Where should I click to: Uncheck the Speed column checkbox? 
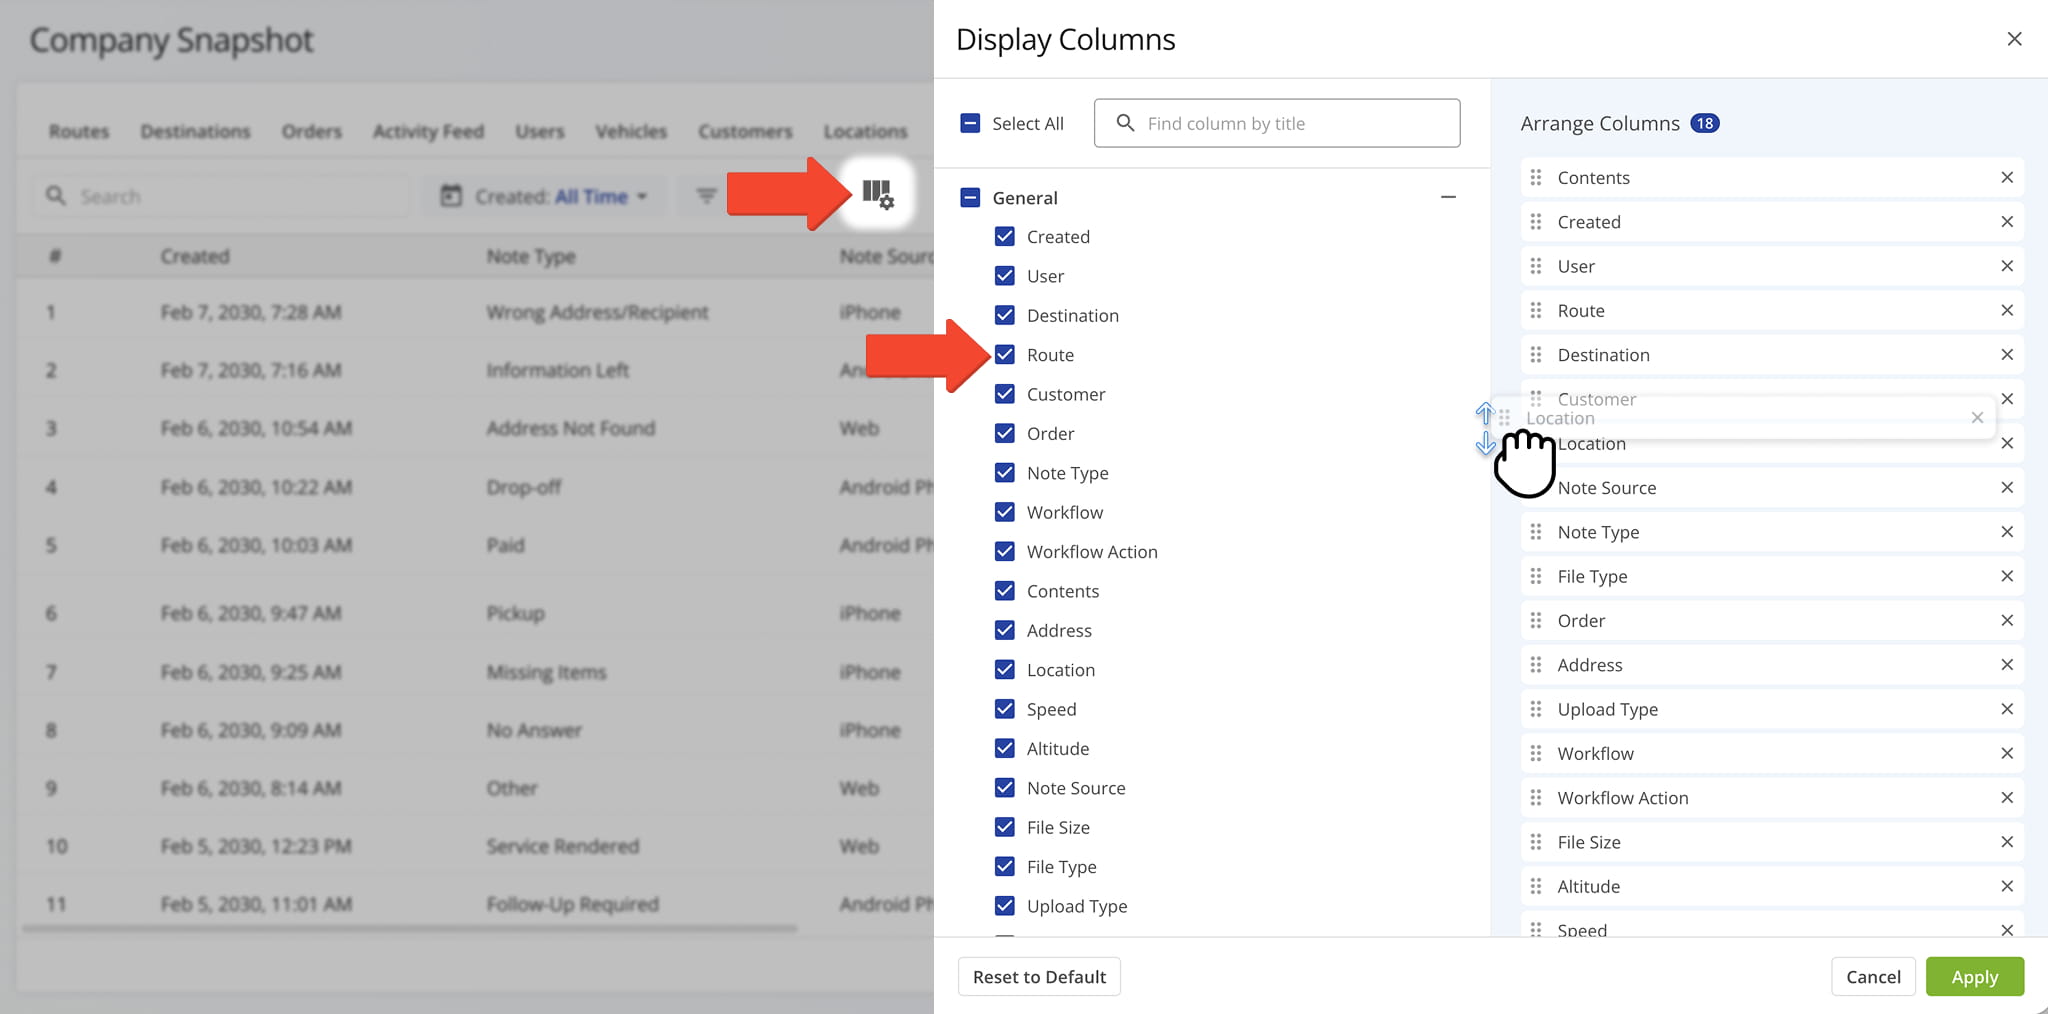coord(1005,709)
